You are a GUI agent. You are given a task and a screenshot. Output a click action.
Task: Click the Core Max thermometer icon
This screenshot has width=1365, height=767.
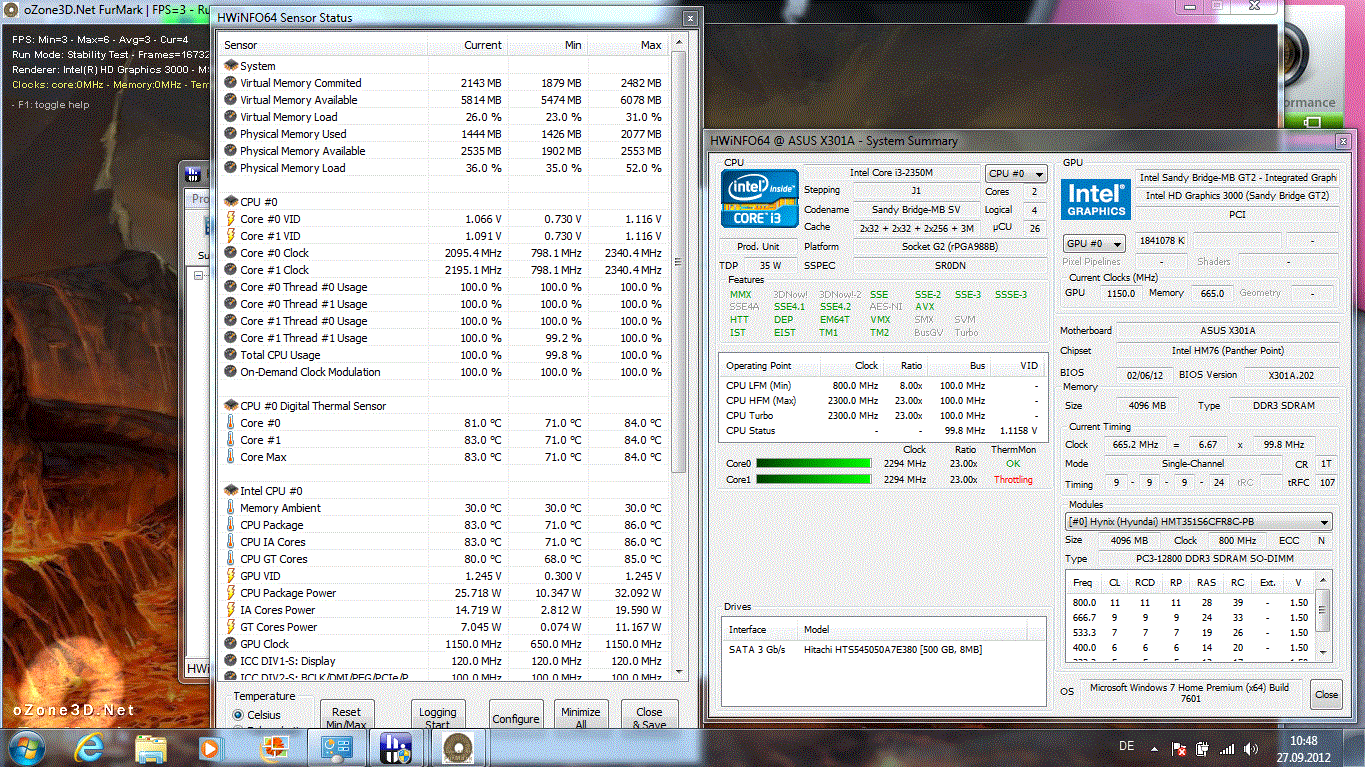pos(231,457)
